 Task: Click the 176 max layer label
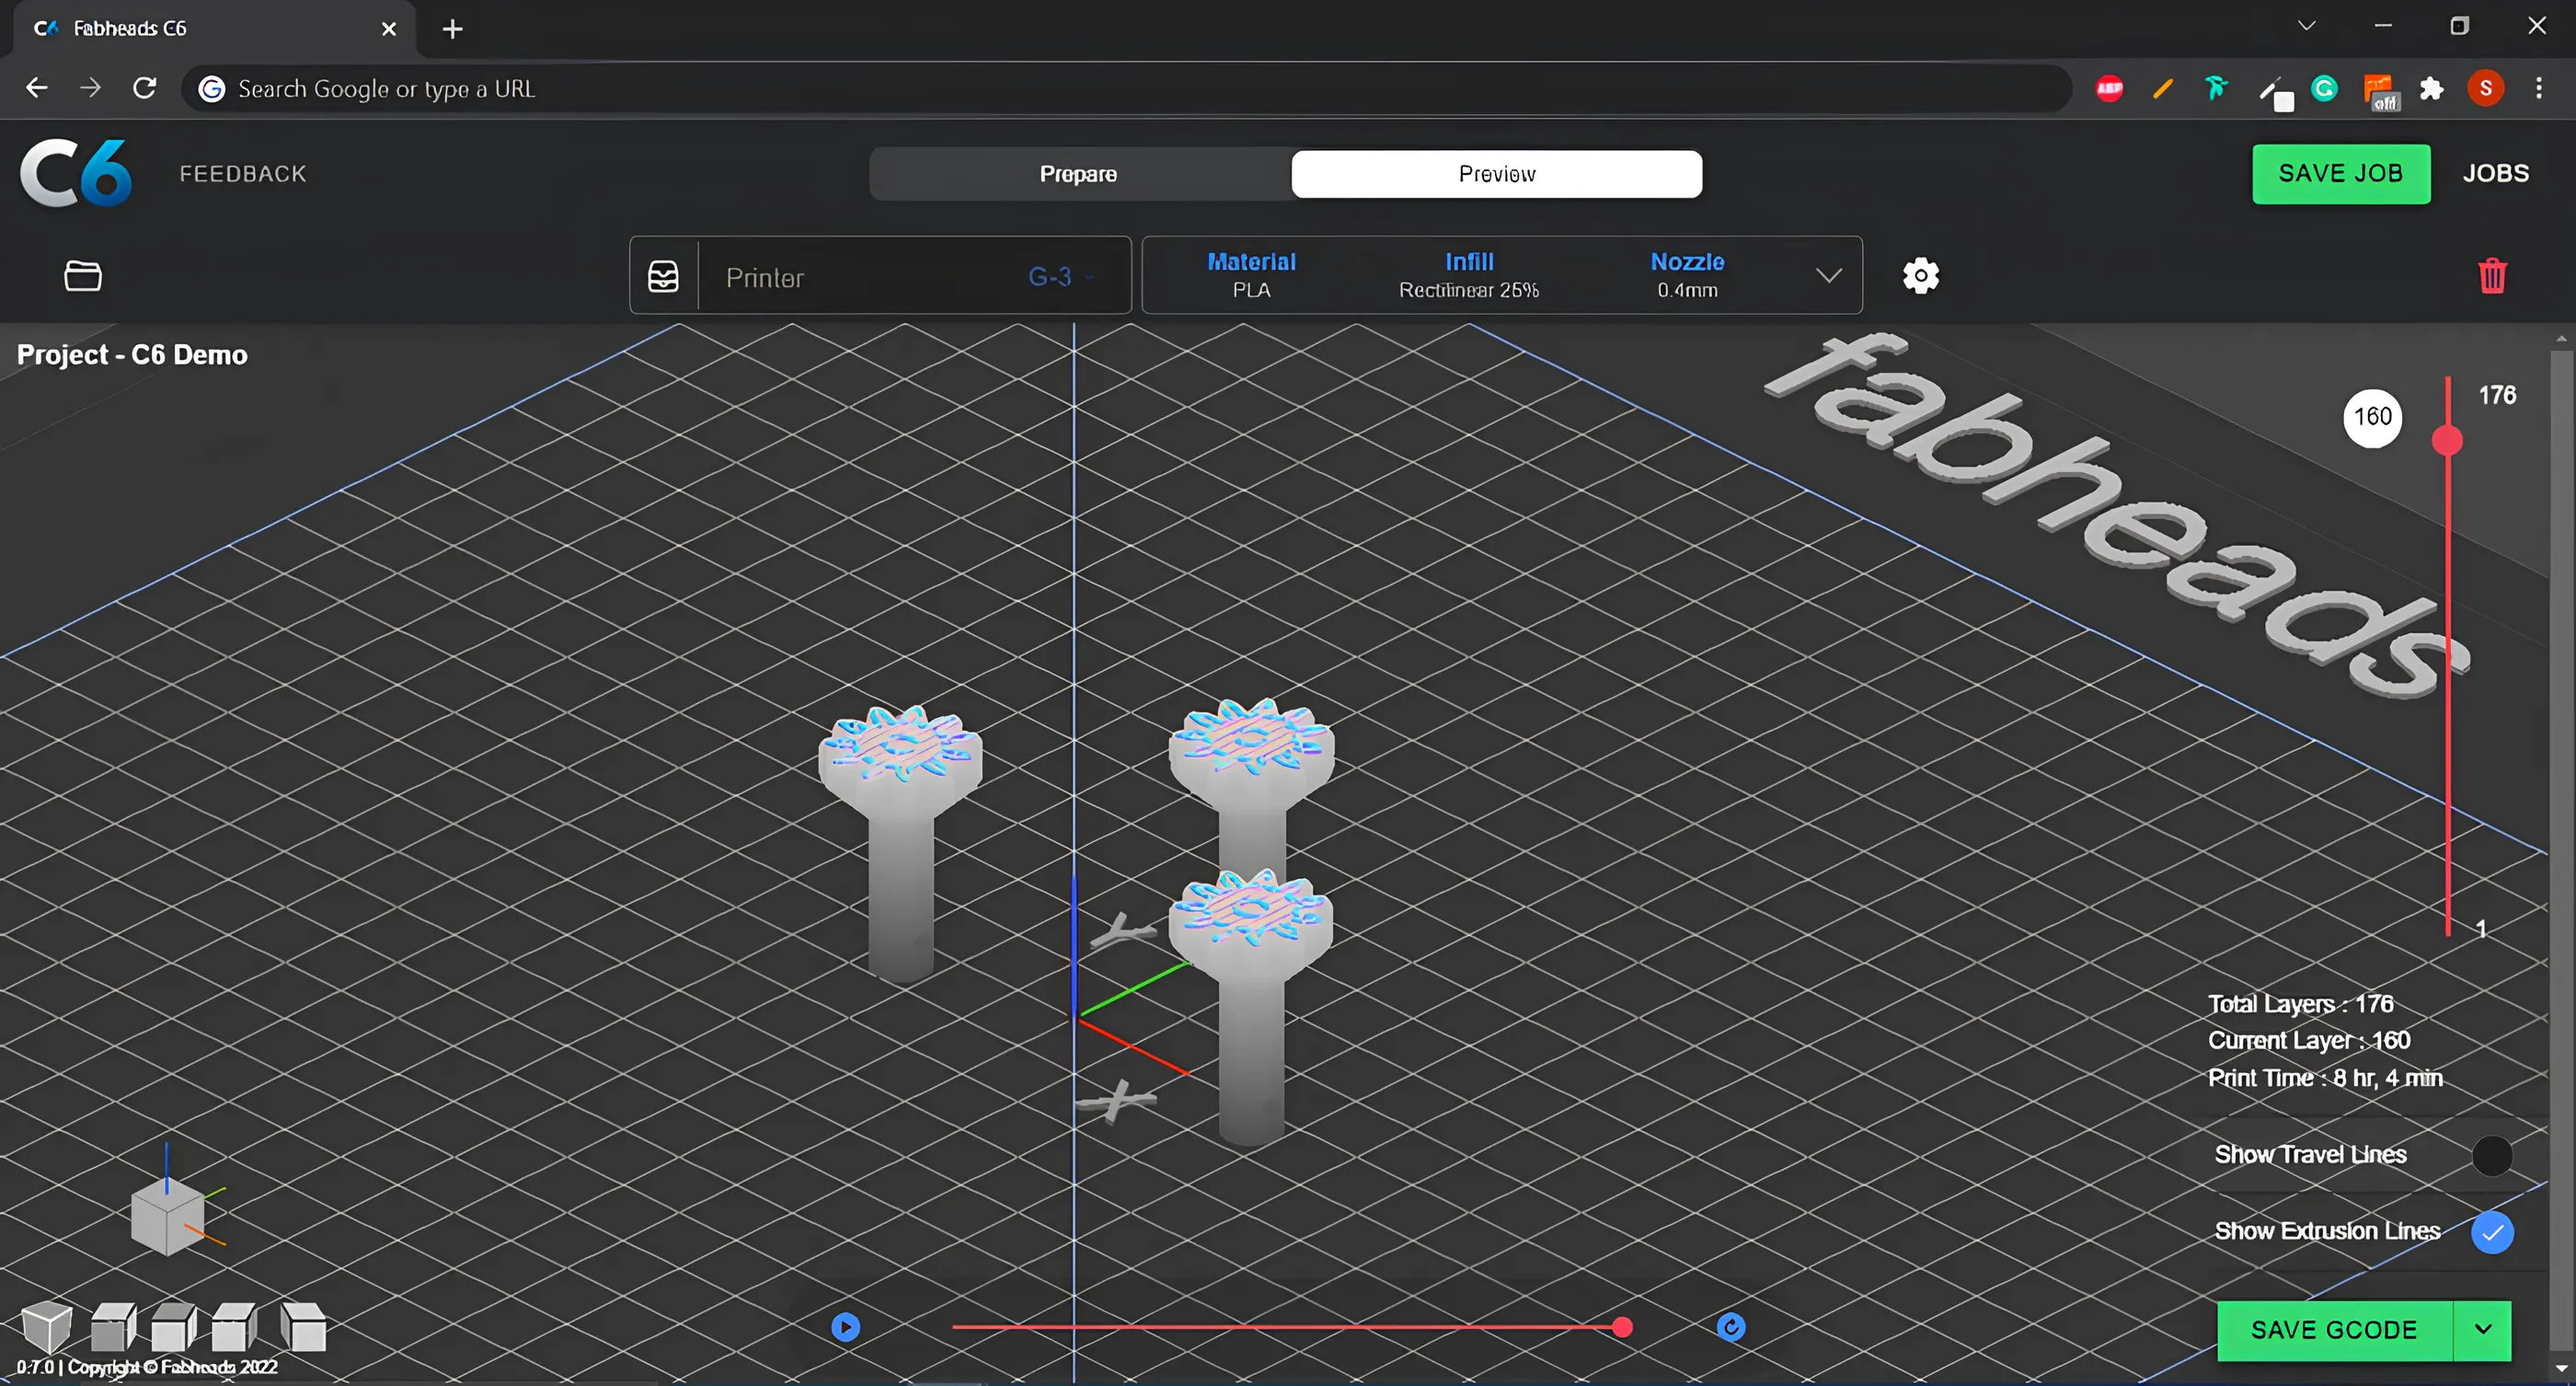point(2497,395)
